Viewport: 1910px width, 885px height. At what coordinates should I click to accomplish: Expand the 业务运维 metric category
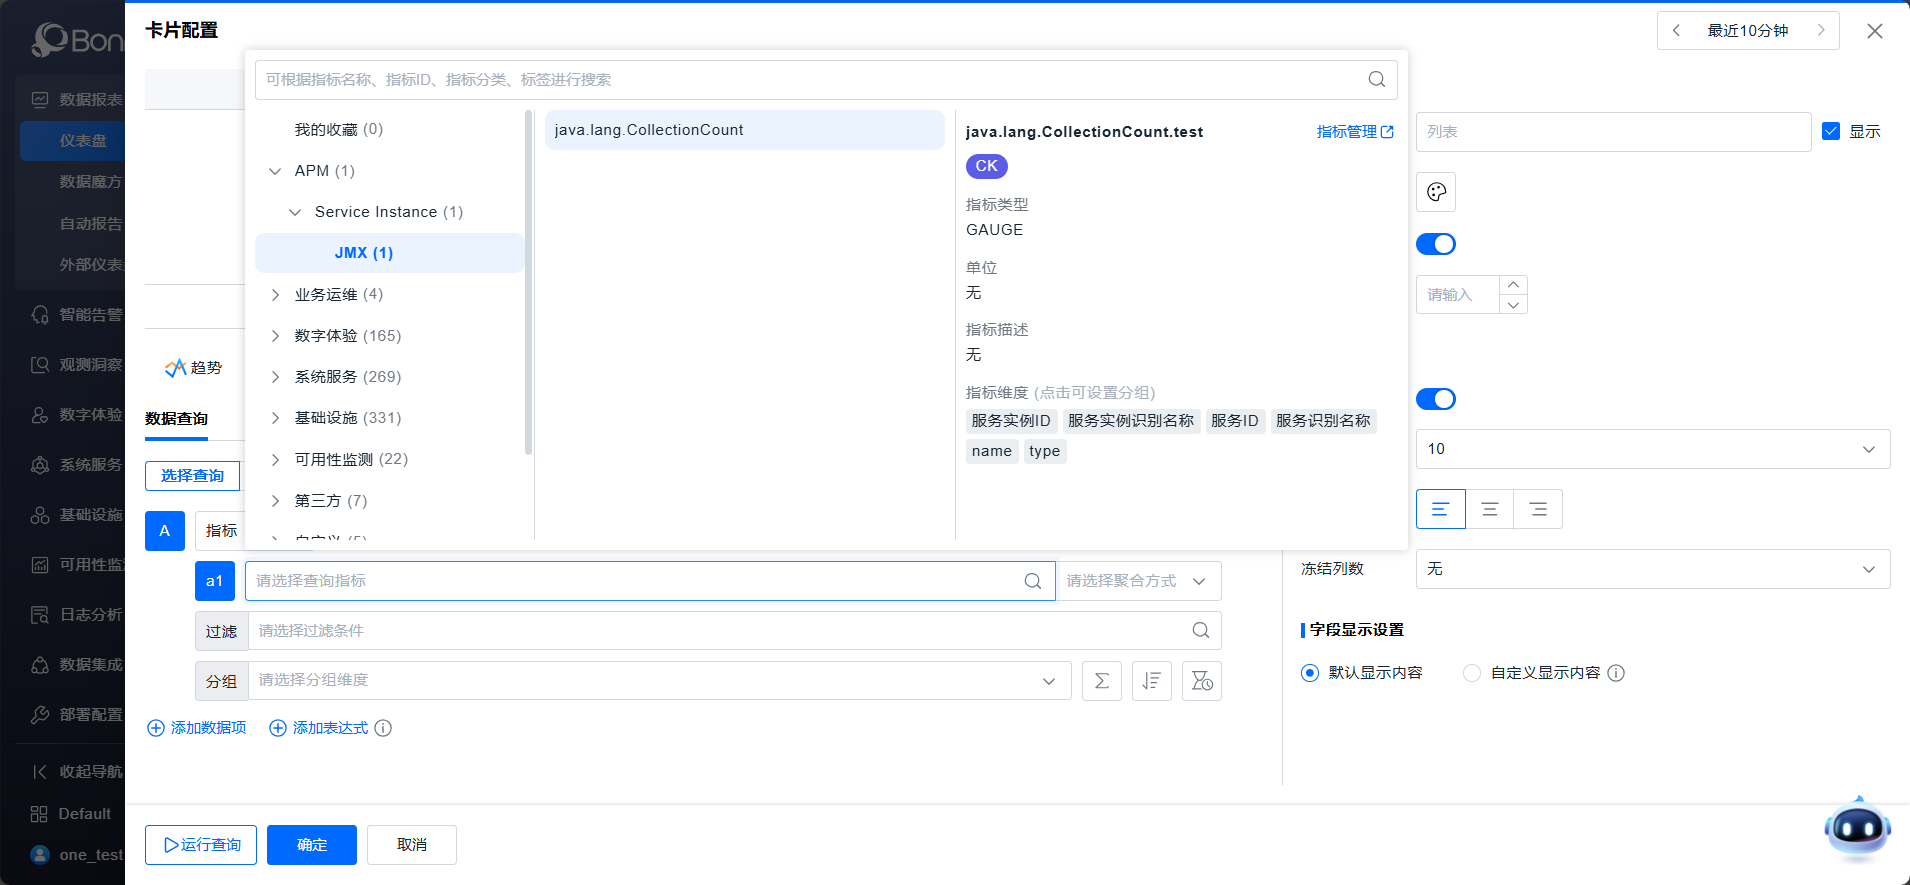276,294
